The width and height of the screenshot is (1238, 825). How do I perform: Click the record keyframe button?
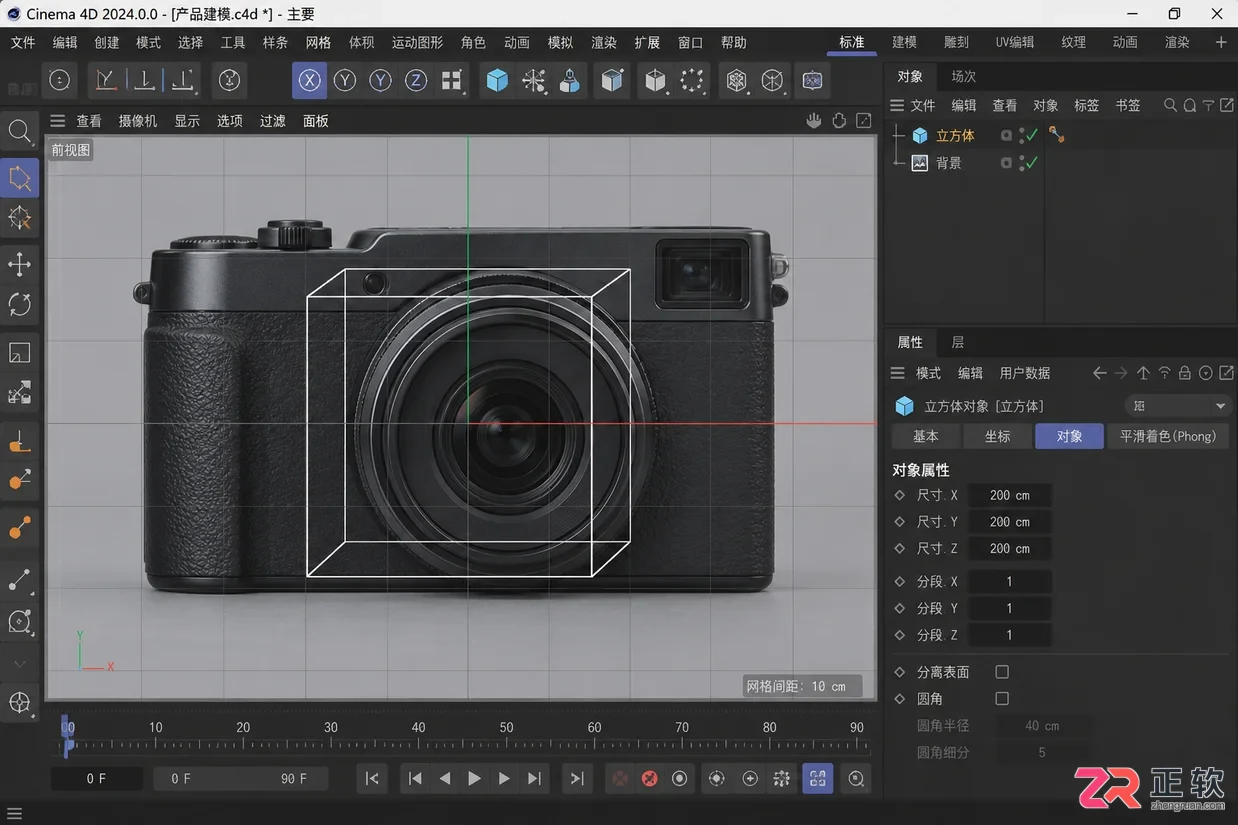680,778
